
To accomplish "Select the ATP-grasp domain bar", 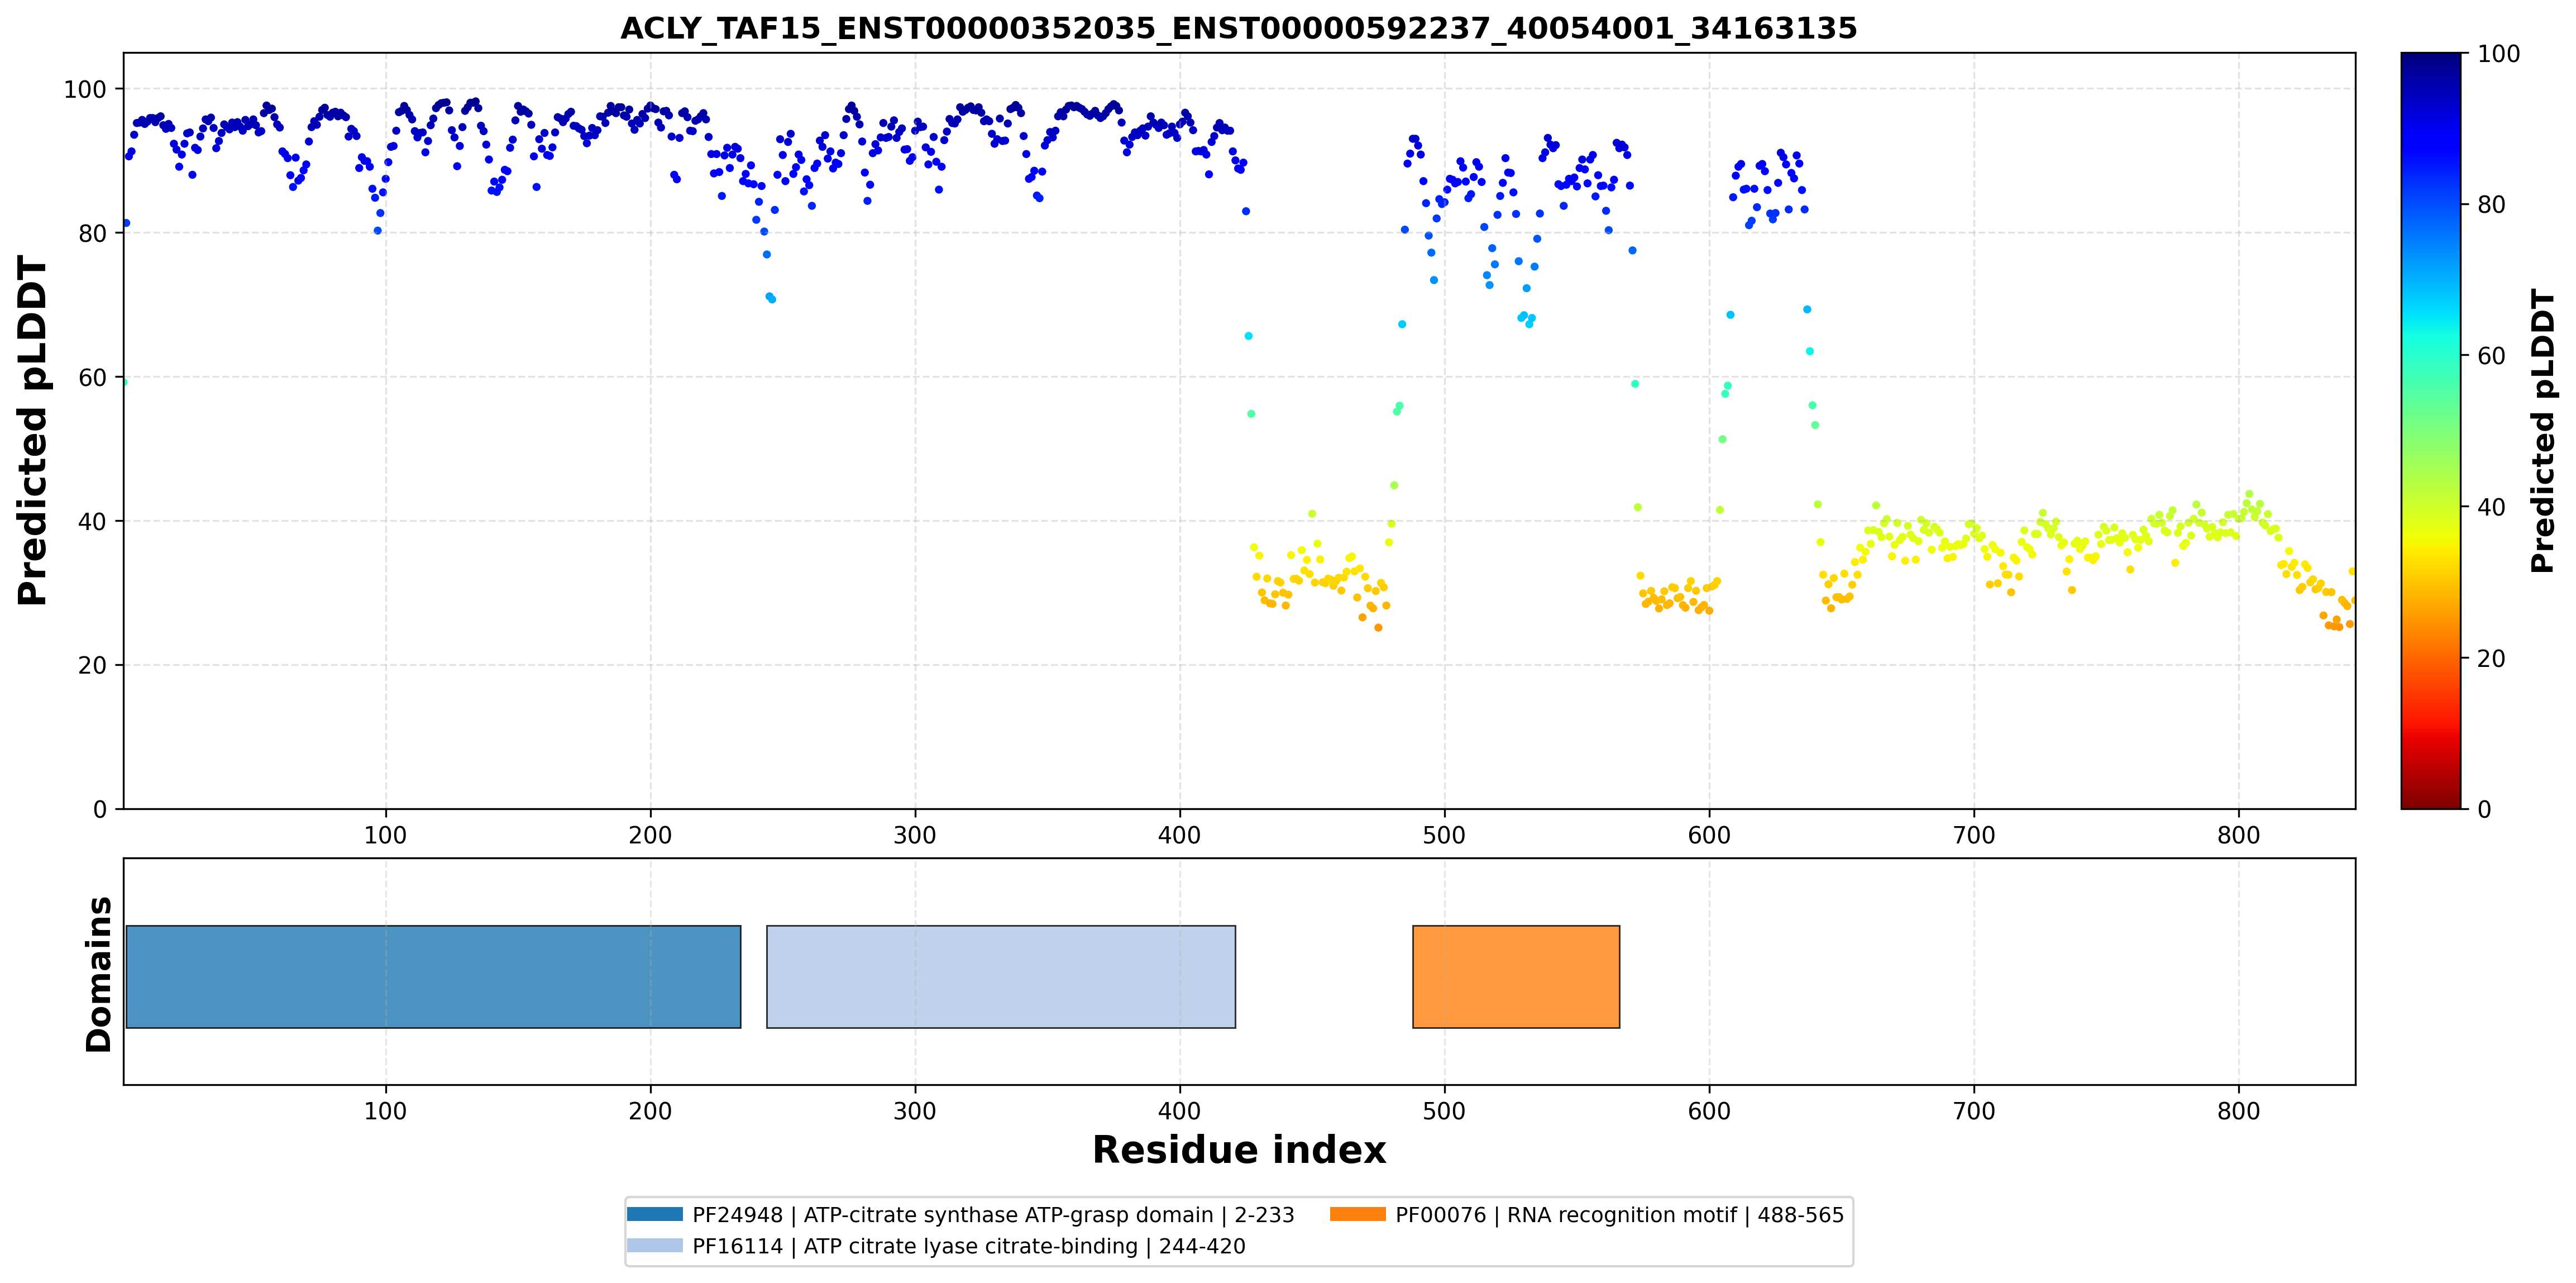I will click(433, 976).
